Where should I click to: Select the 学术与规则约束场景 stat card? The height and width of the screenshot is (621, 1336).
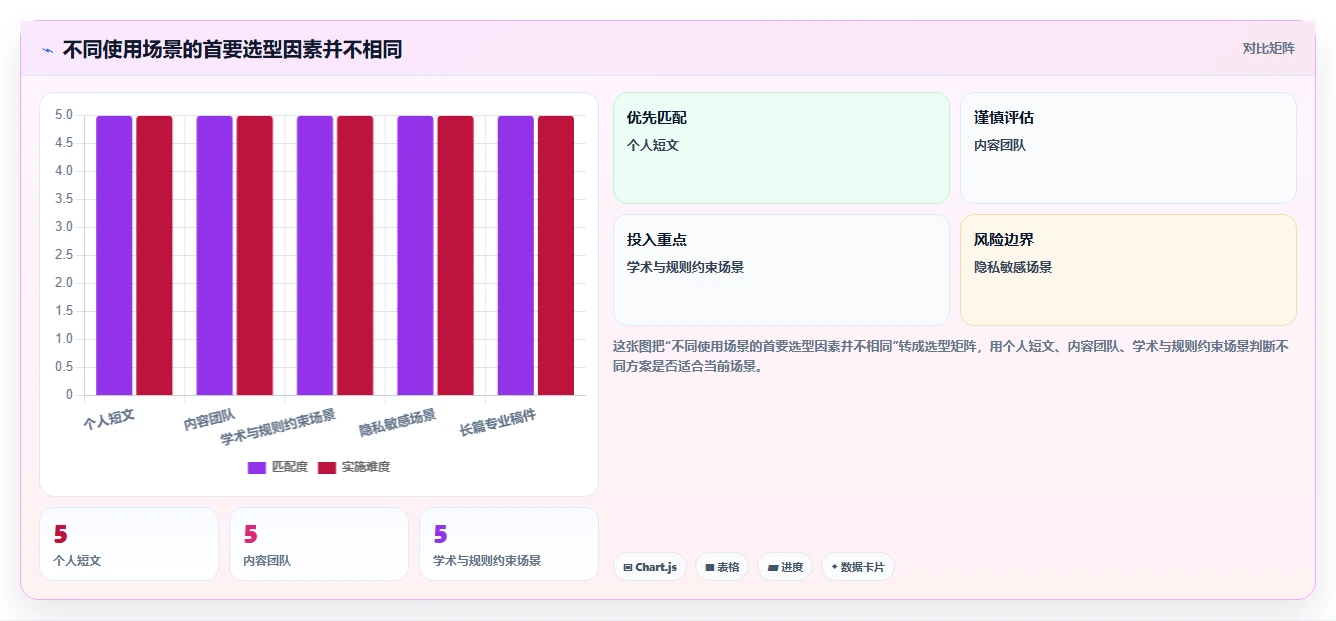[509, 544]
